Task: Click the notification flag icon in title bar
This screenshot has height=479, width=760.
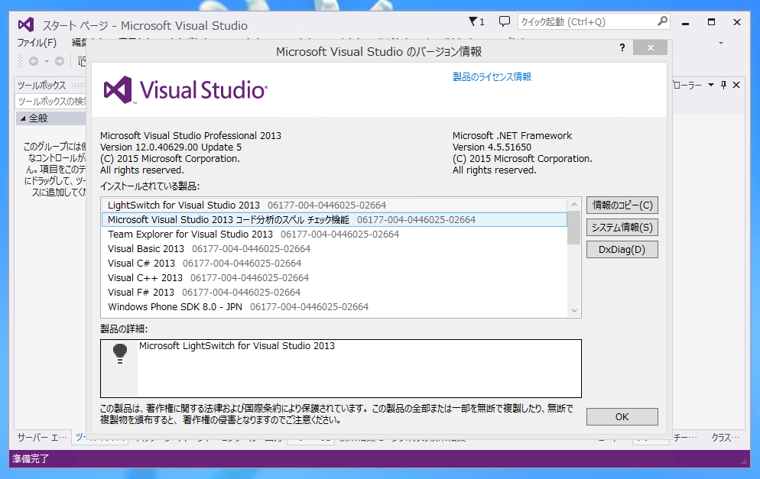Action: tap(474, 21)
